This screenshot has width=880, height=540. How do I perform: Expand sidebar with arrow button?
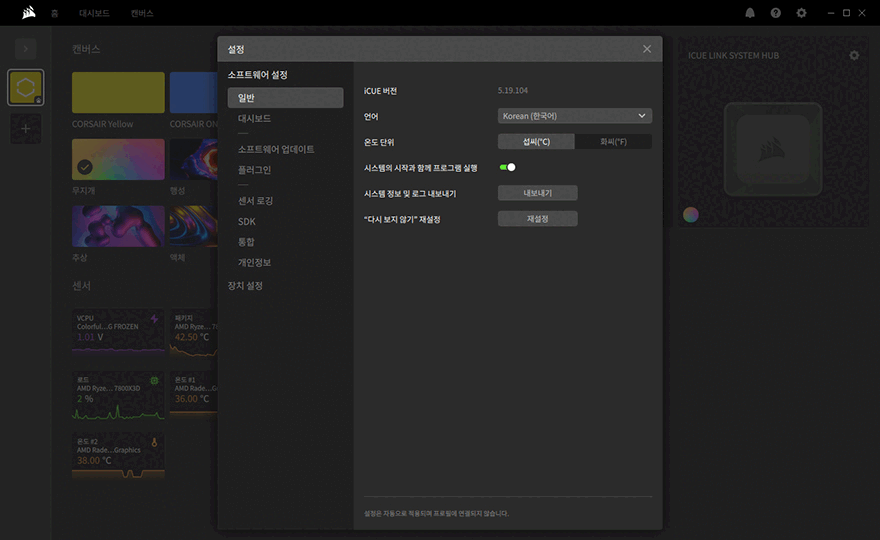[25, 49]
